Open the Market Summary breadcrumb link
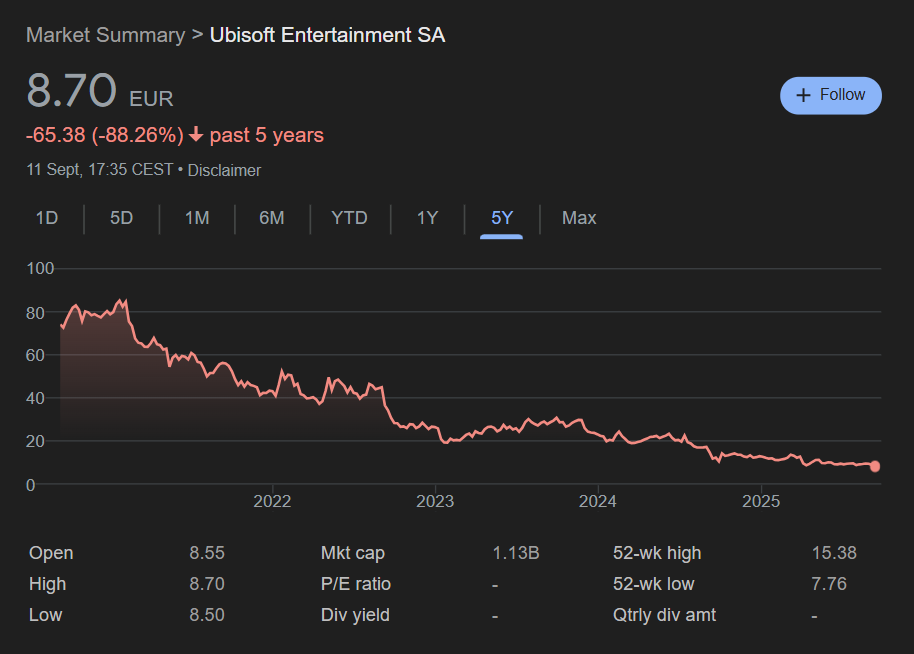The height and width of the screenshot is (654, 914). point(106,35)
